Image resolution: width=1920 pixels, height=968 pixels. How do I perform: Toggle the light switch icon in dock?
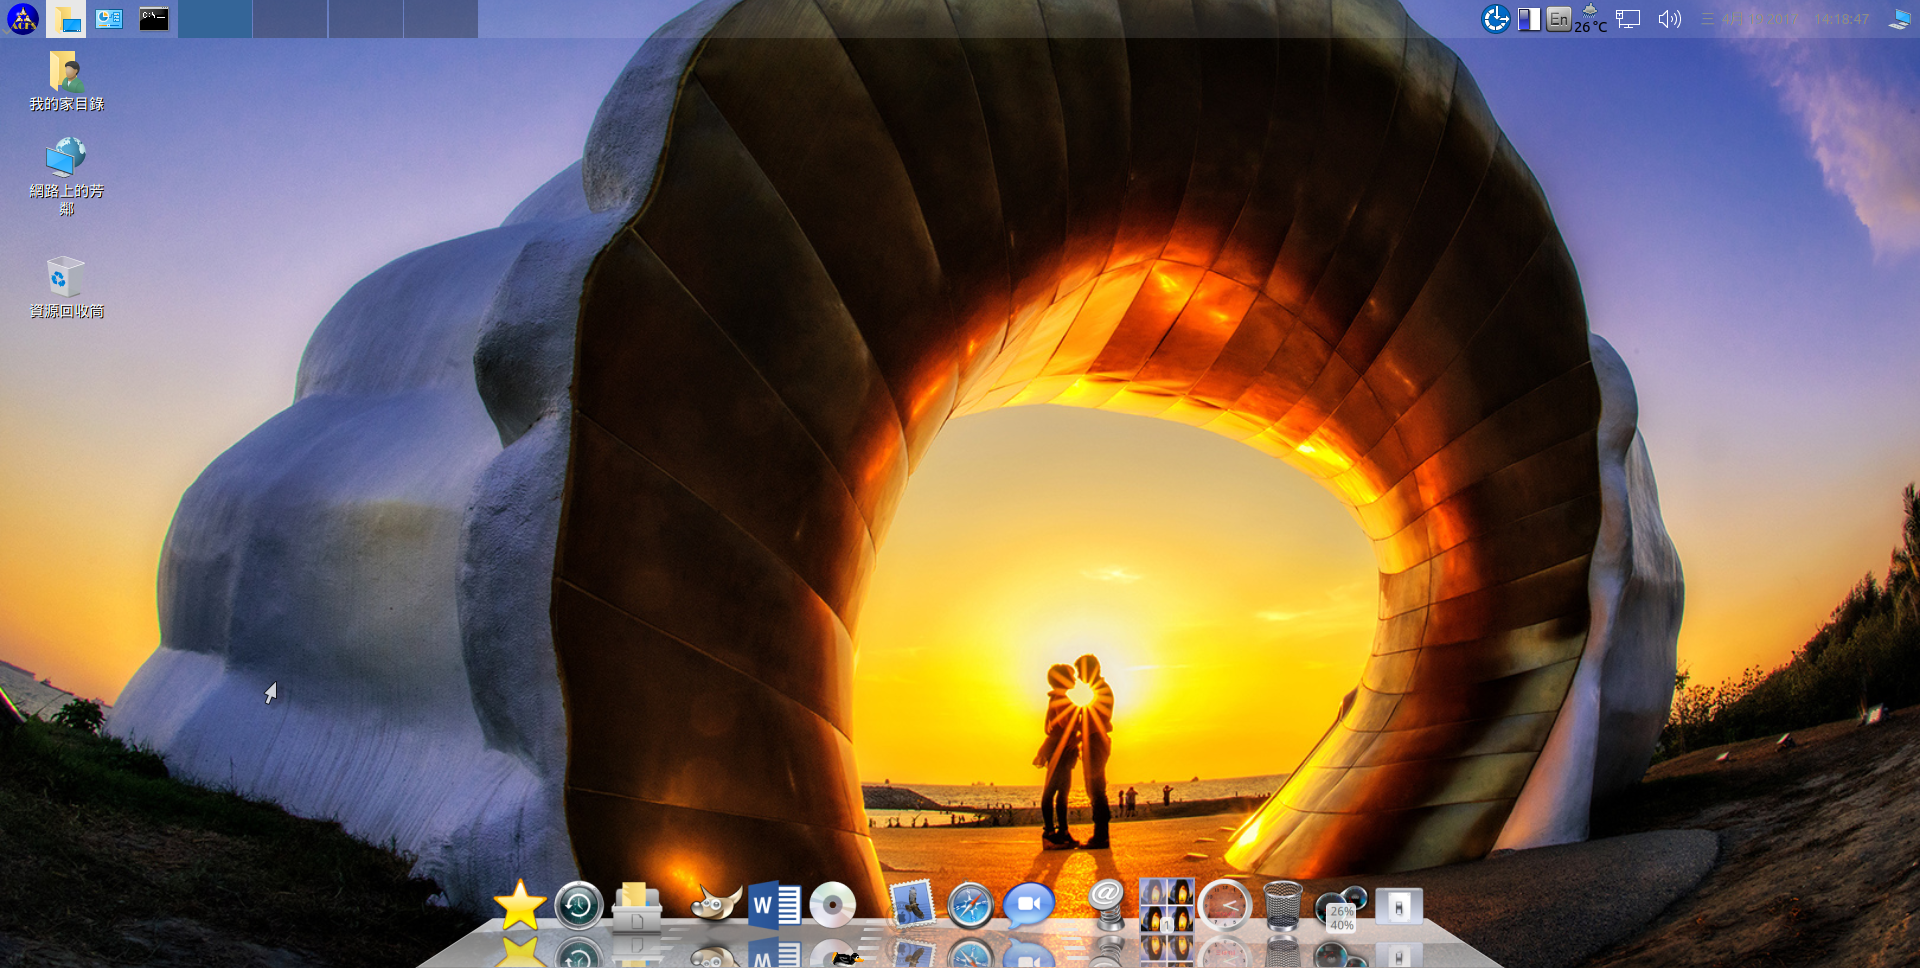point(1399,907)
